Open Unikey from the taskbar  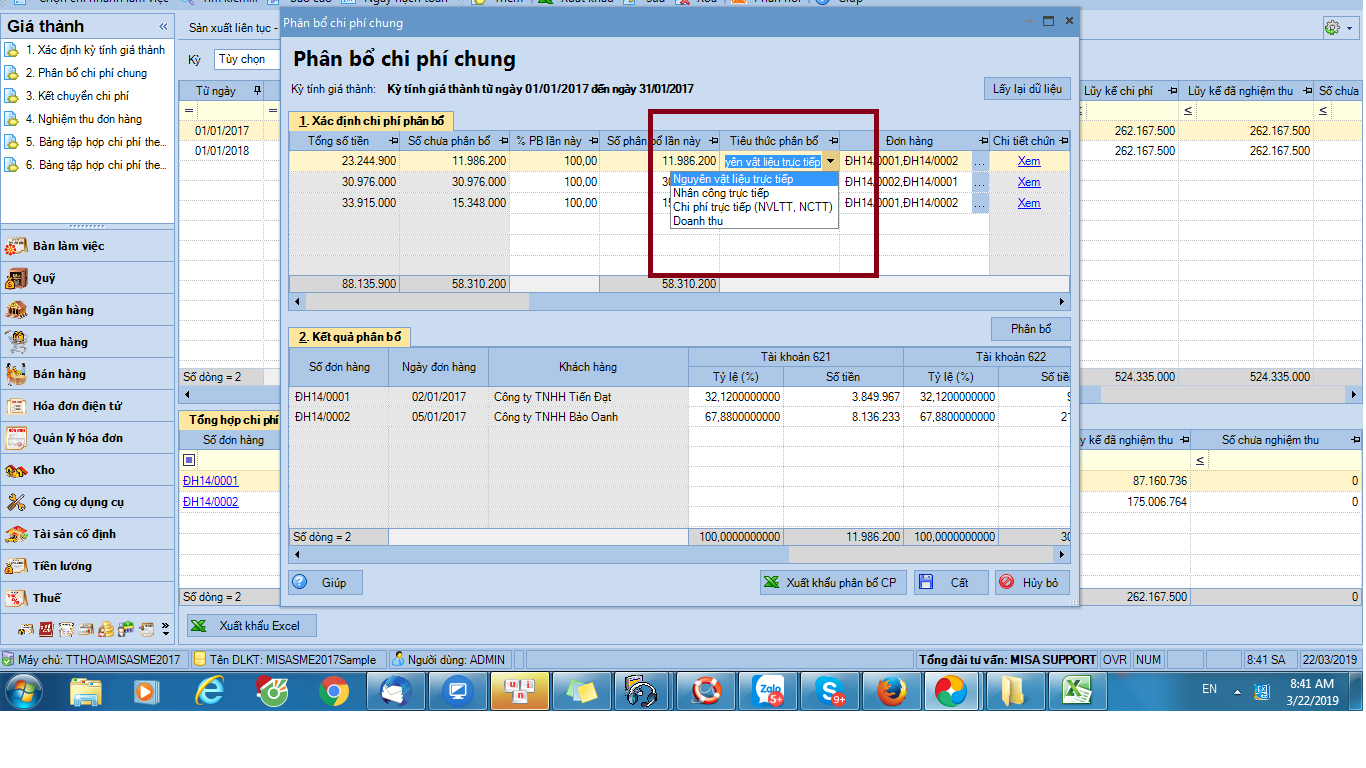click(x=520, y=690)
